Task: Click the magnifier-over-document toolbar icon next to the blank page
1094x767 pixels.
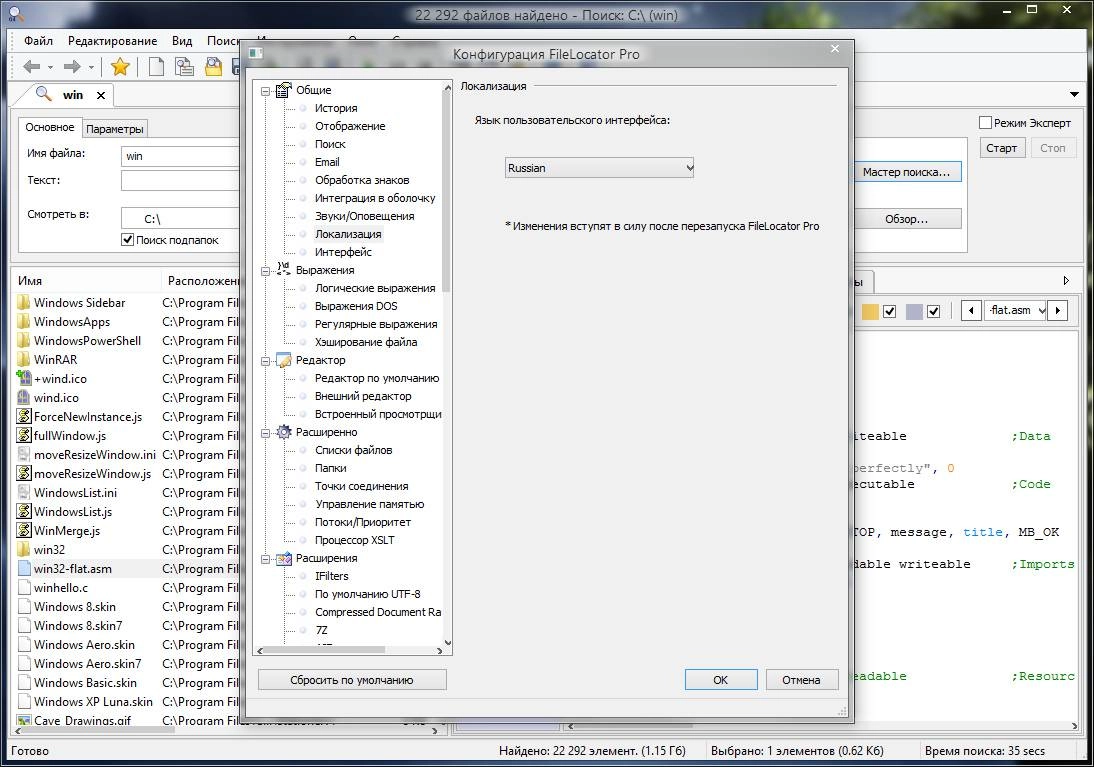Action: point(184,67)
